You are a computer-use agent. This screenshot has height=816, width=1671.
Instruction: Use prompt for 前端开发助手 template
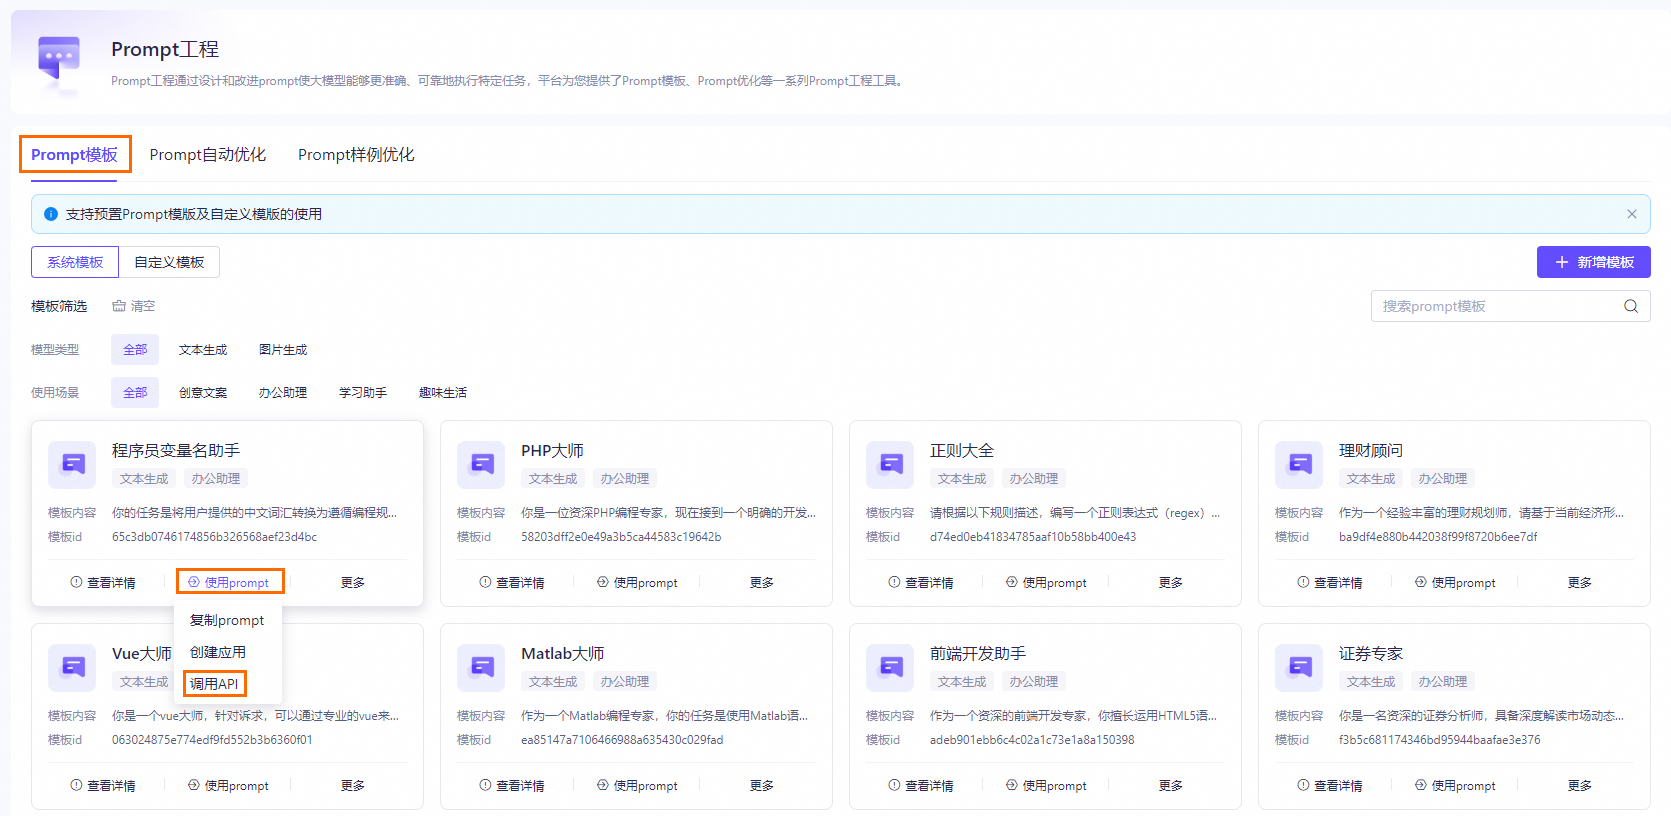click(1047, 785)
